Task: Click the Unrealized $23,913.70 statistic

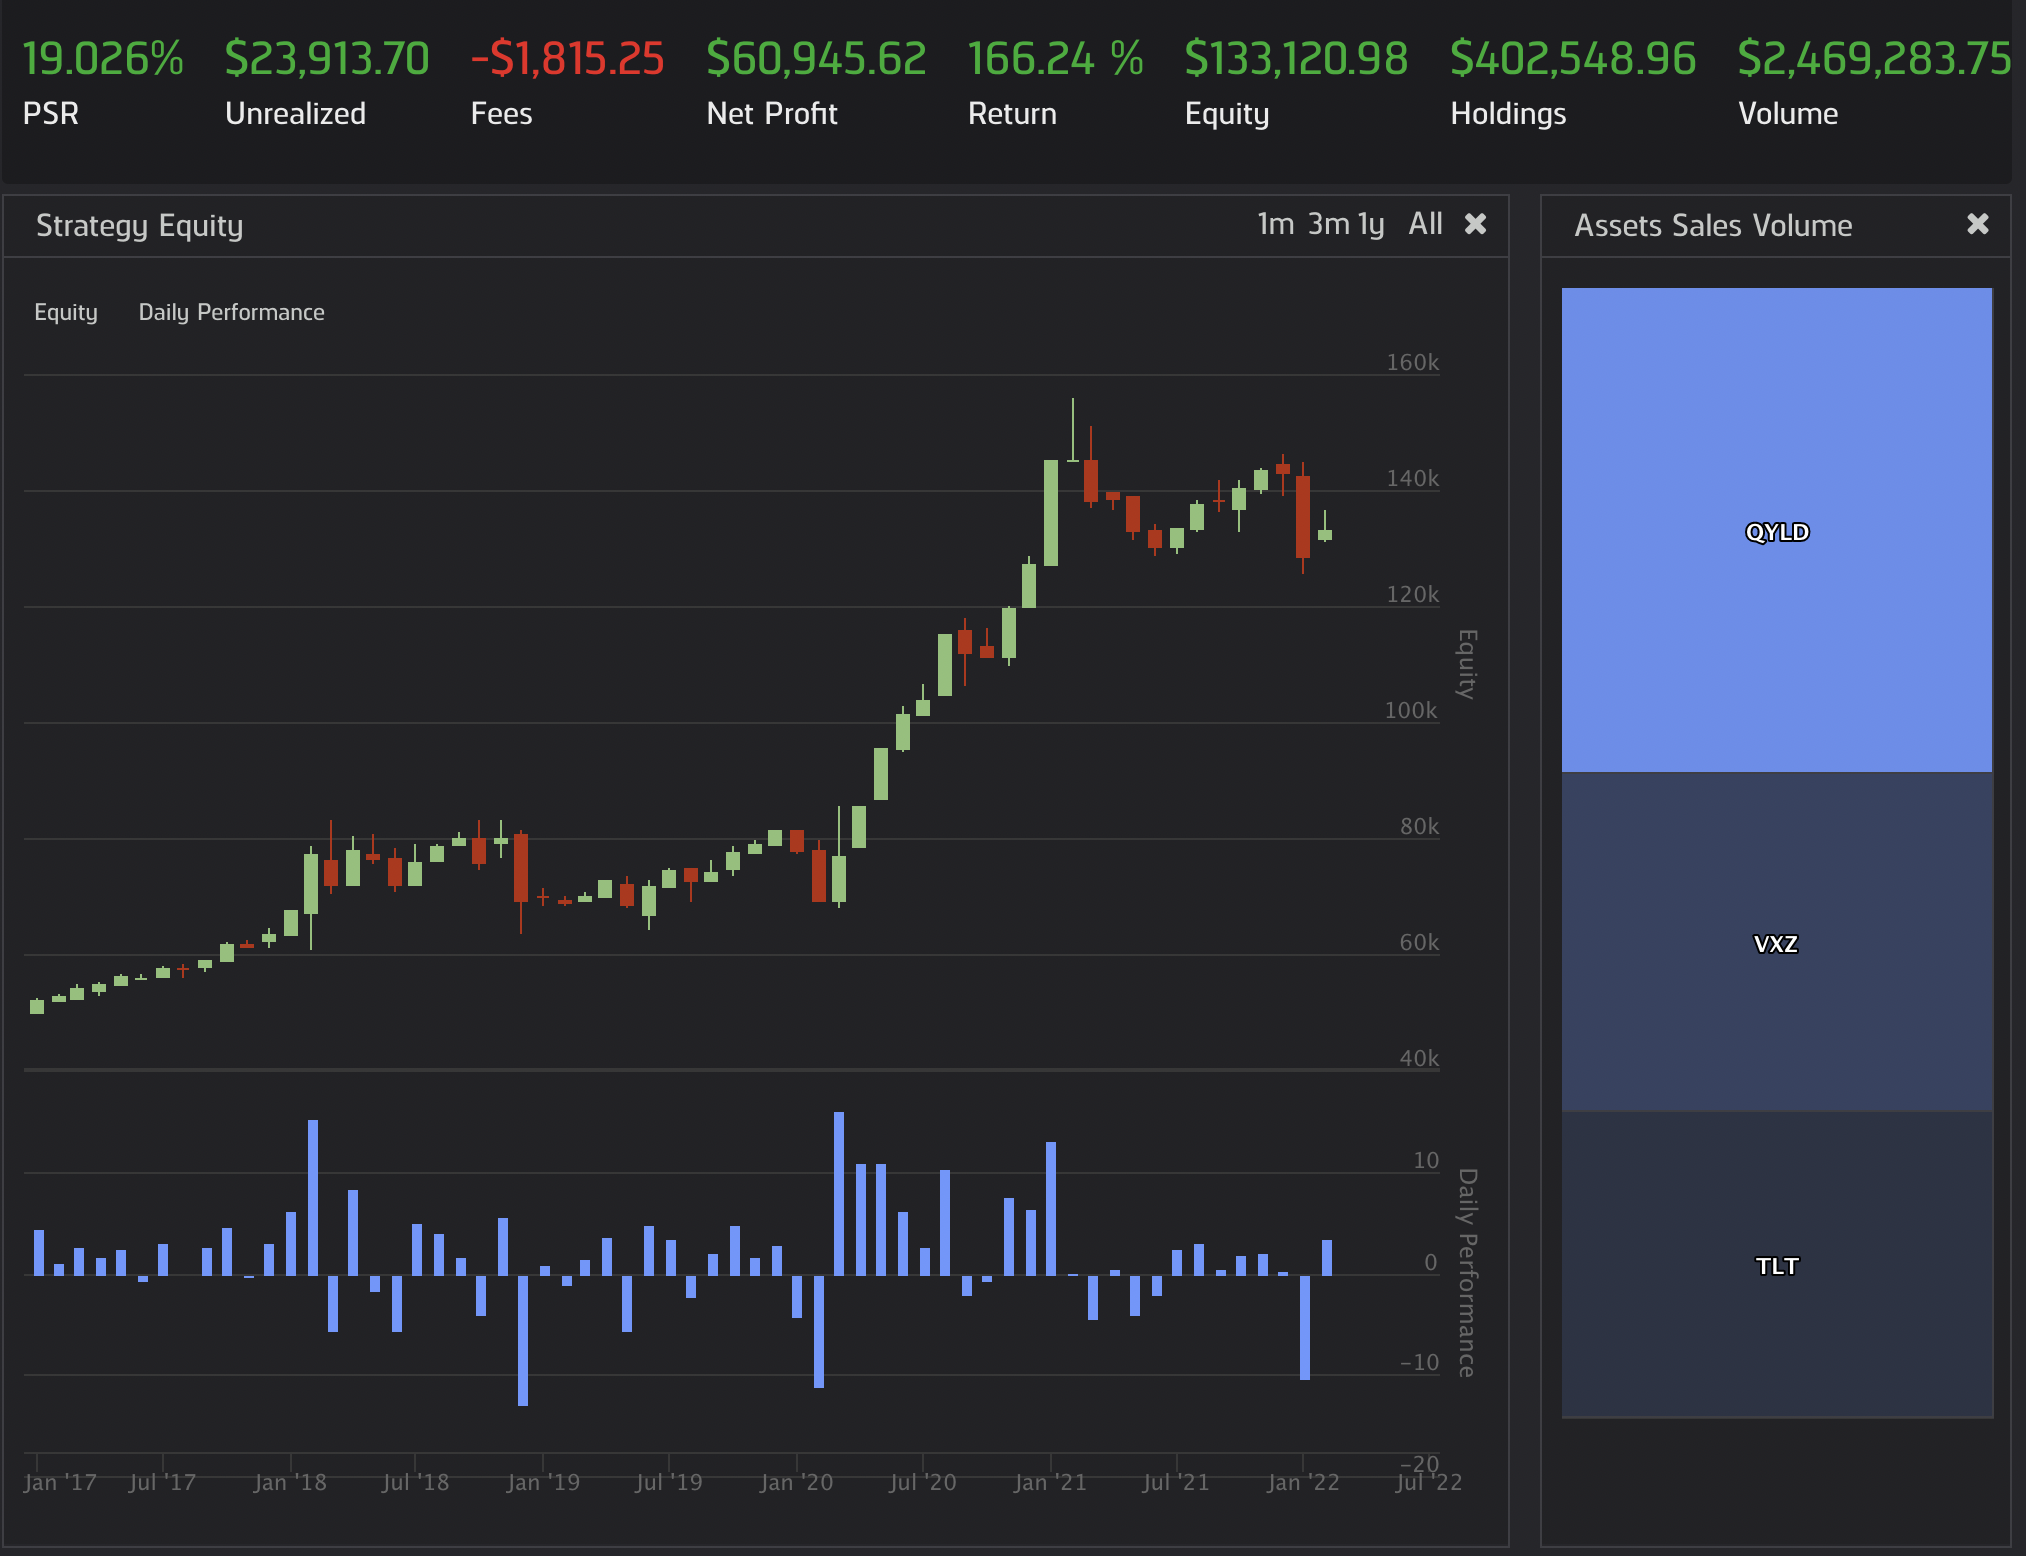Action: (x=327, y=59)
